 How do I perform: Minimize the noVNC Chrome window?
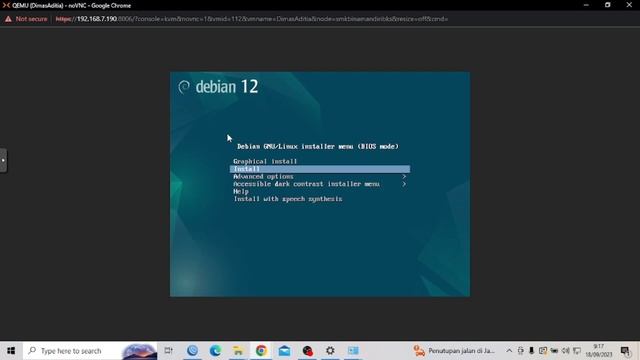[586, 5]
